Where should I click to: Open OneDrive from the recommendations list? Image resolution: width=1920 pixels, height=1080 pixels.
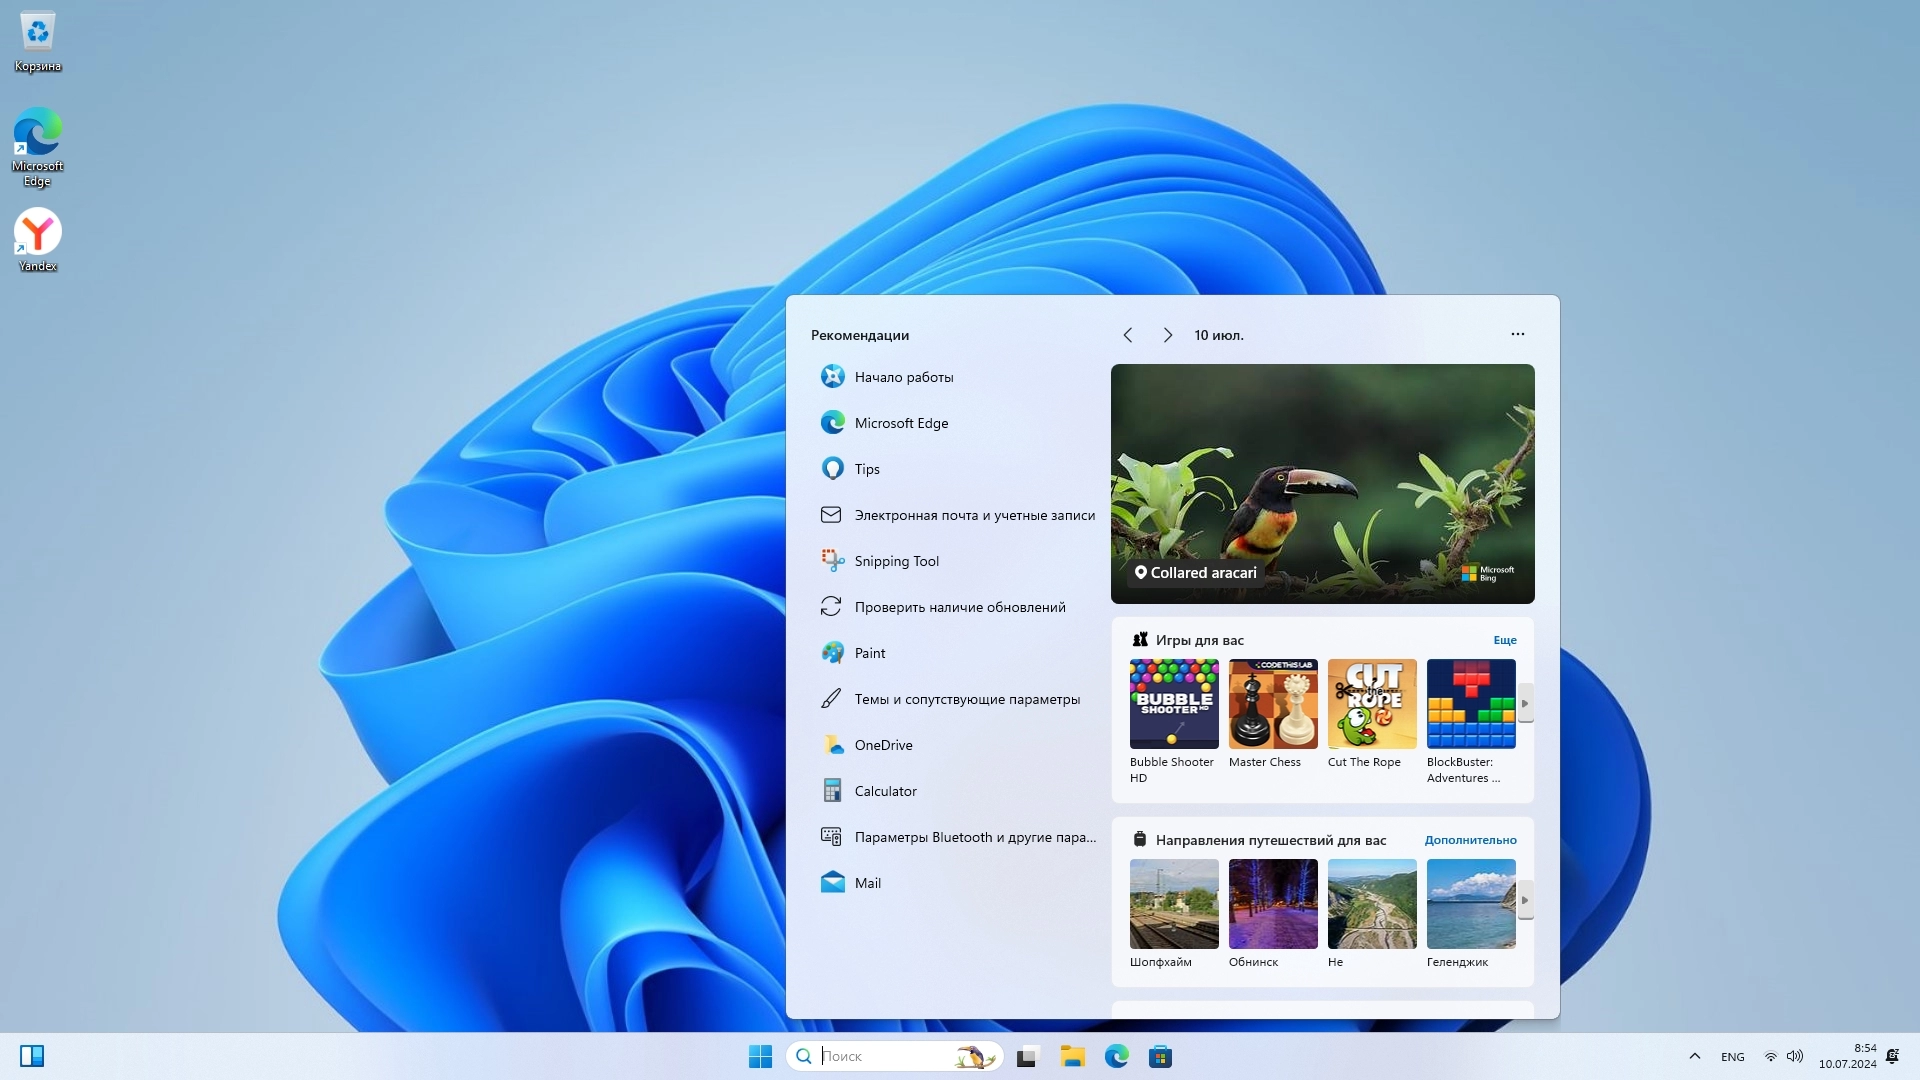[x=883, y=745]
